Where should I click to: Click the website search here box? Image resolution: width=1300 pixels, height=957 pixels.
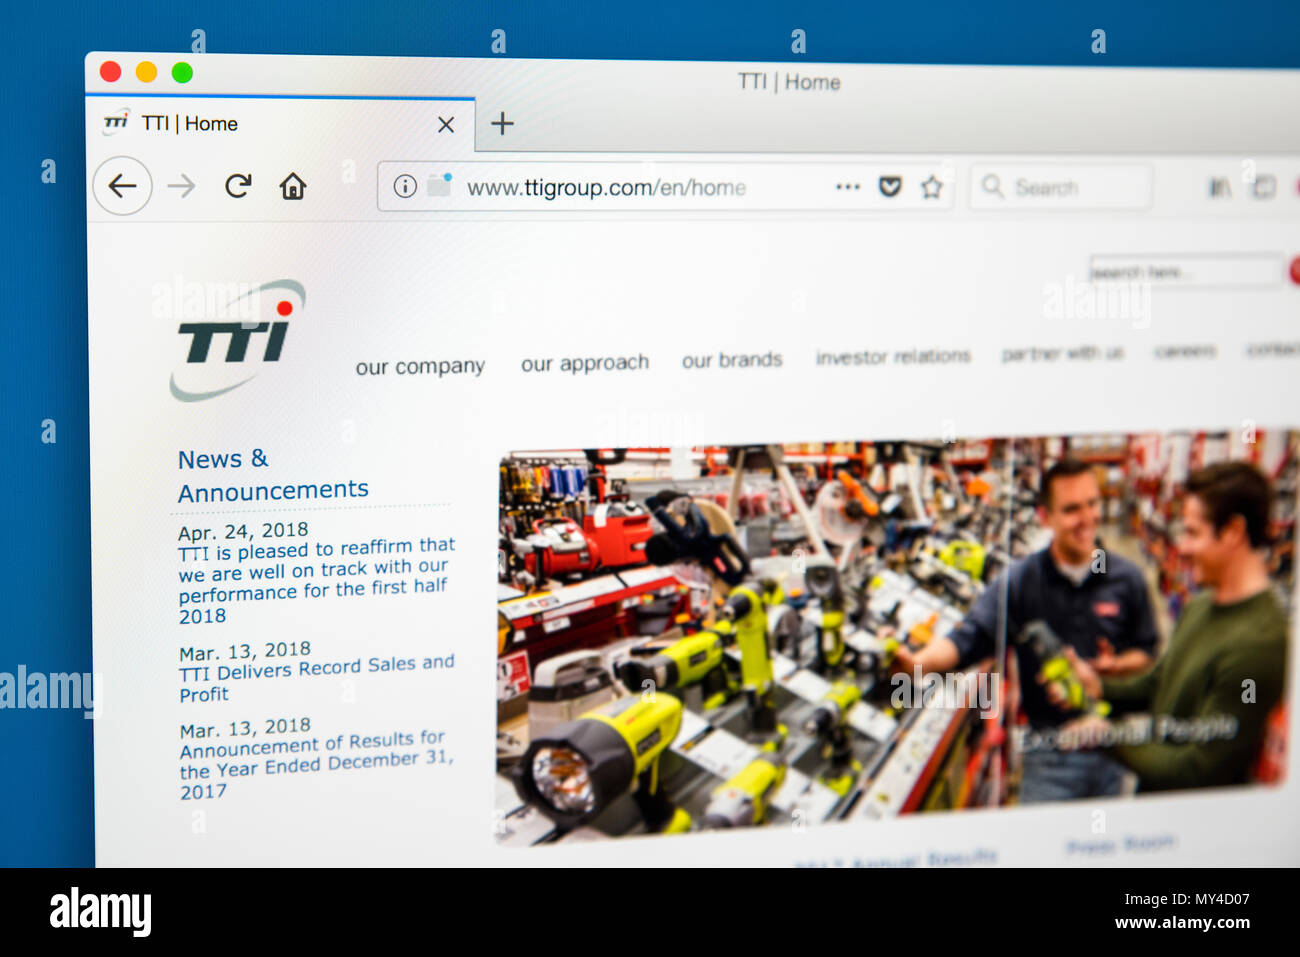click(x=1186, y=271)
